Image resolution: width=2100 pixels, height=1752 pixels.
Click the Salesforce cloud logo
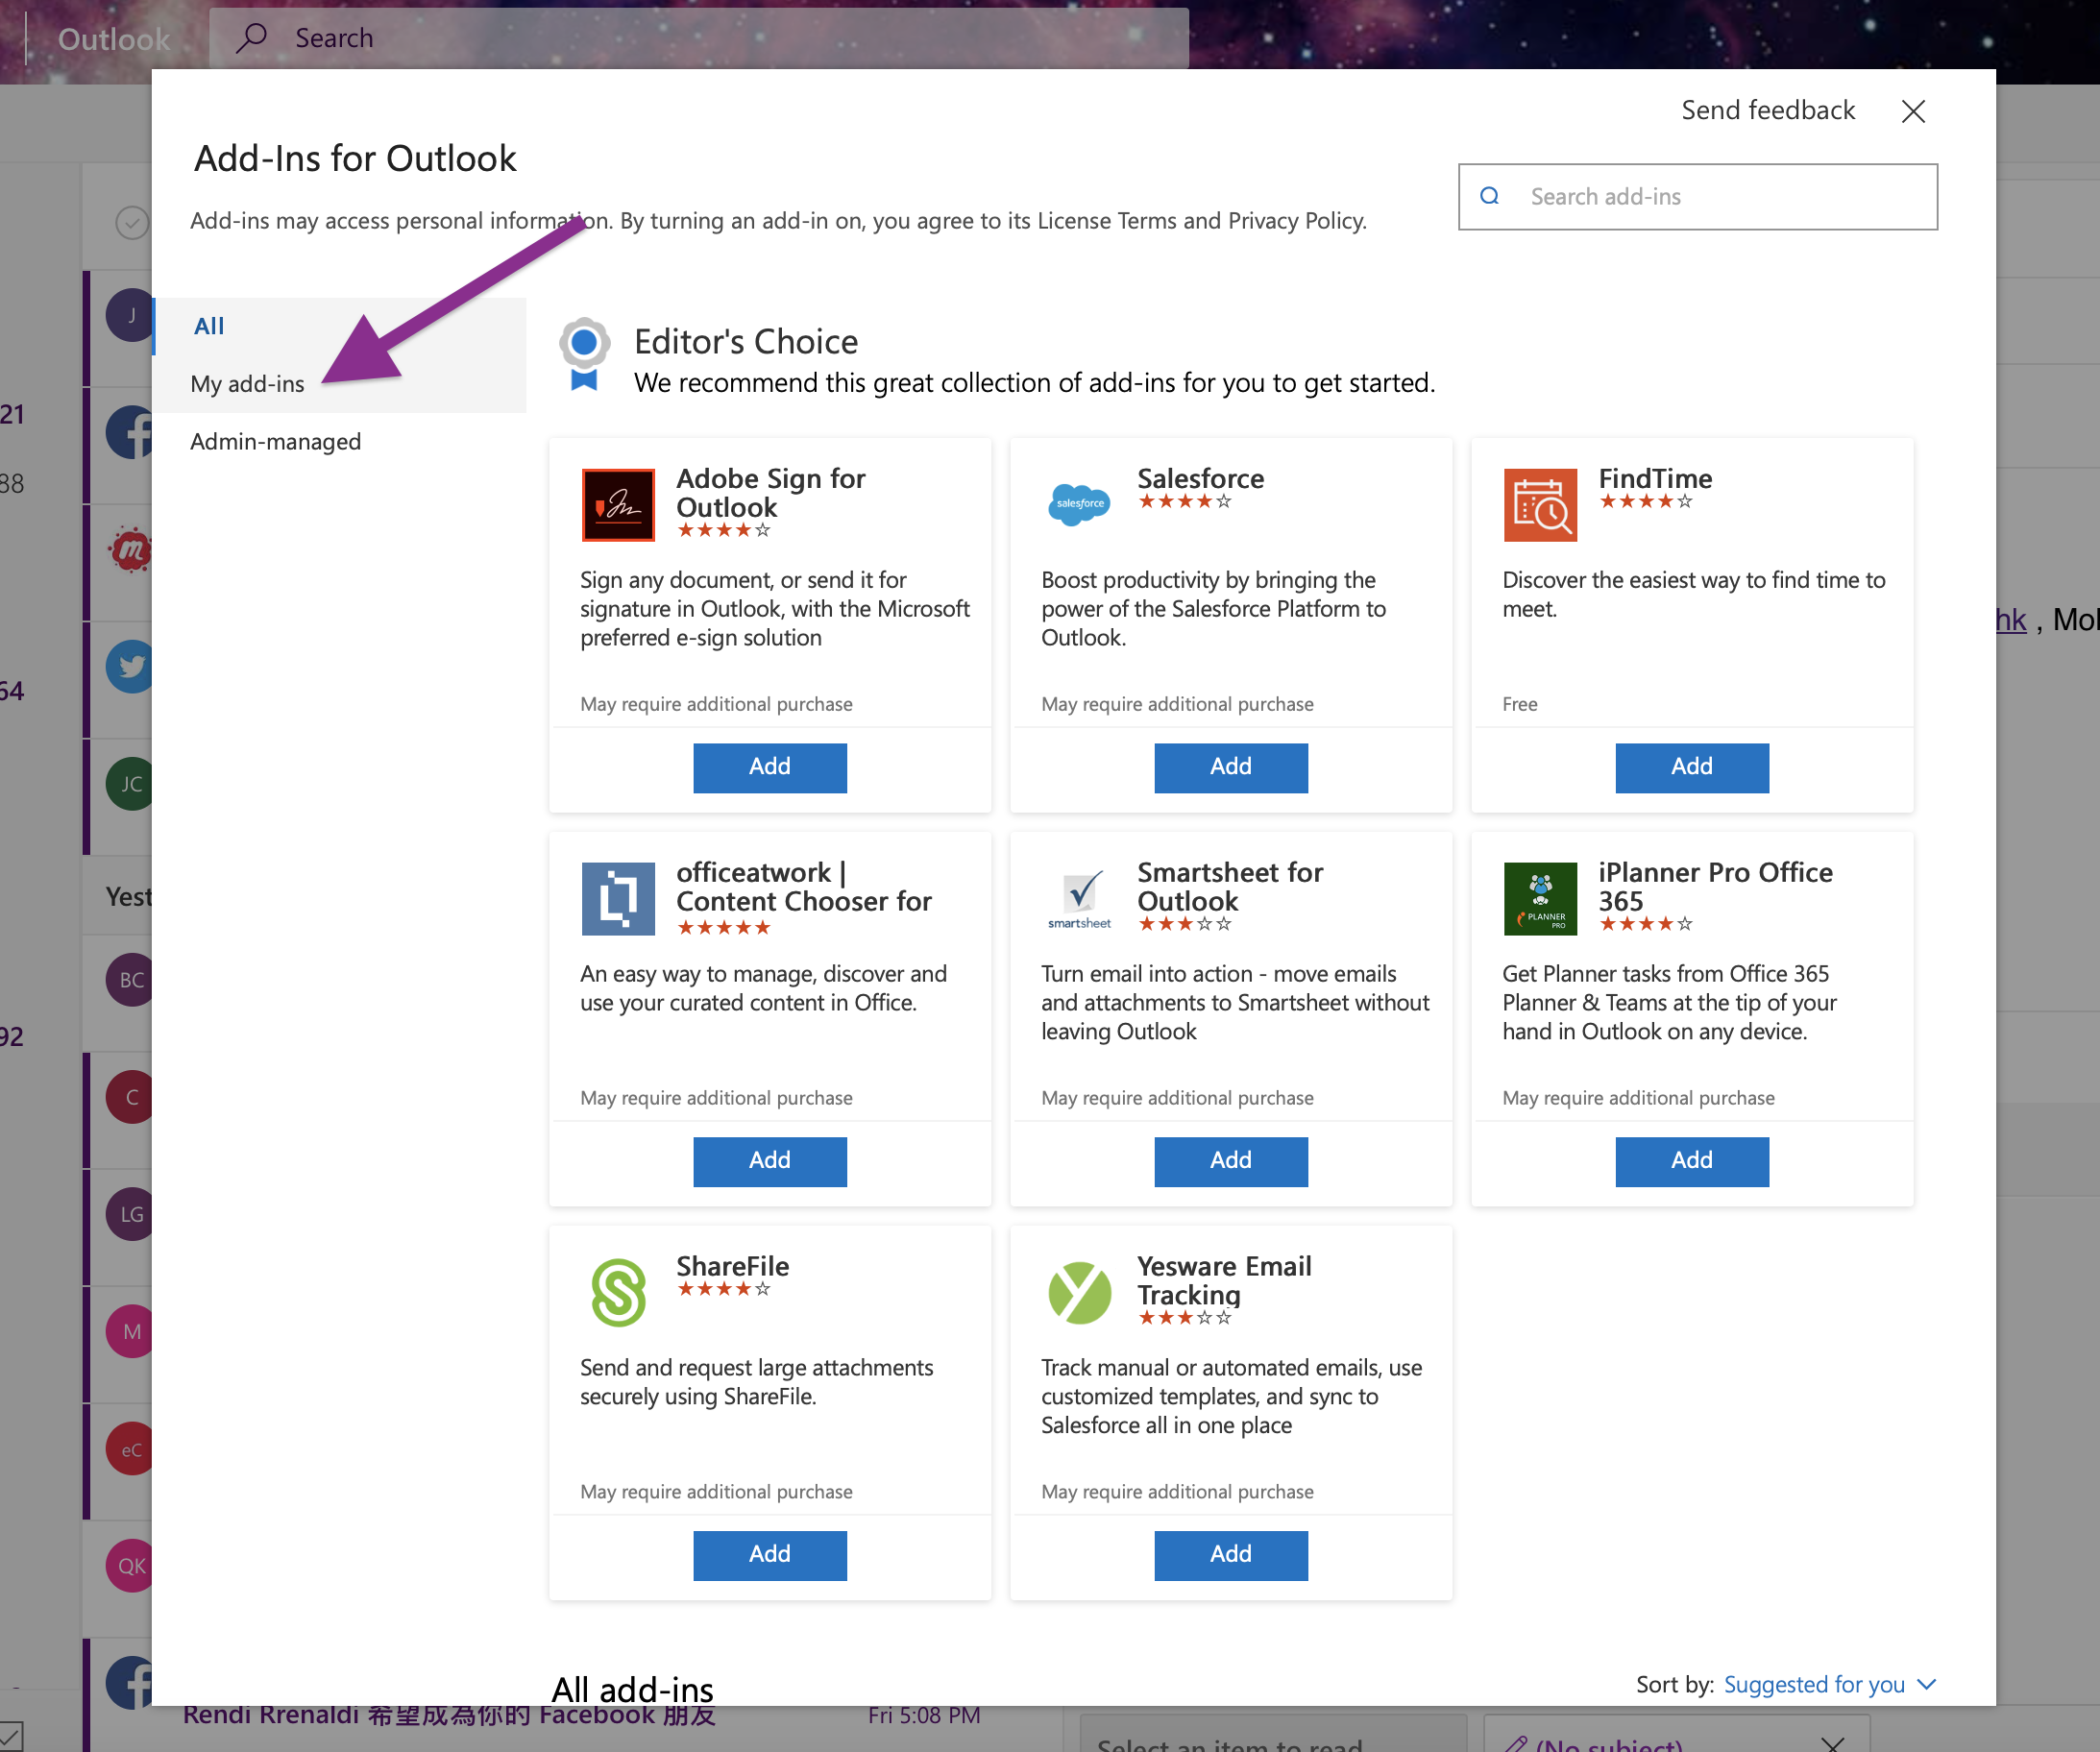click(x=1079, y=503)
